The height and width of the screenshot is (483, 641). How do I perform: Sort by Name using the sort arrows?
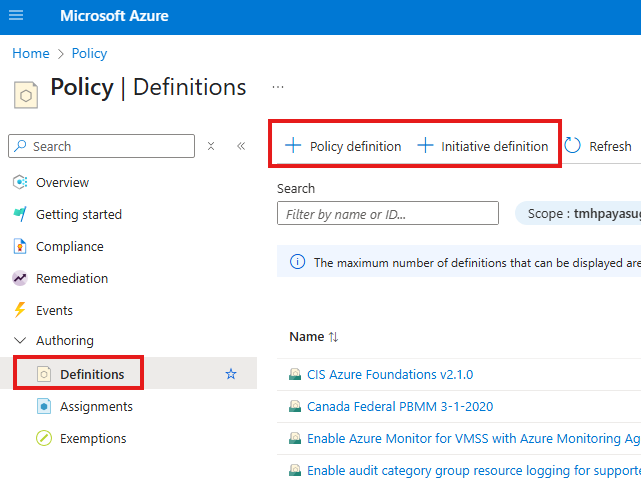[x=334, y=337]
